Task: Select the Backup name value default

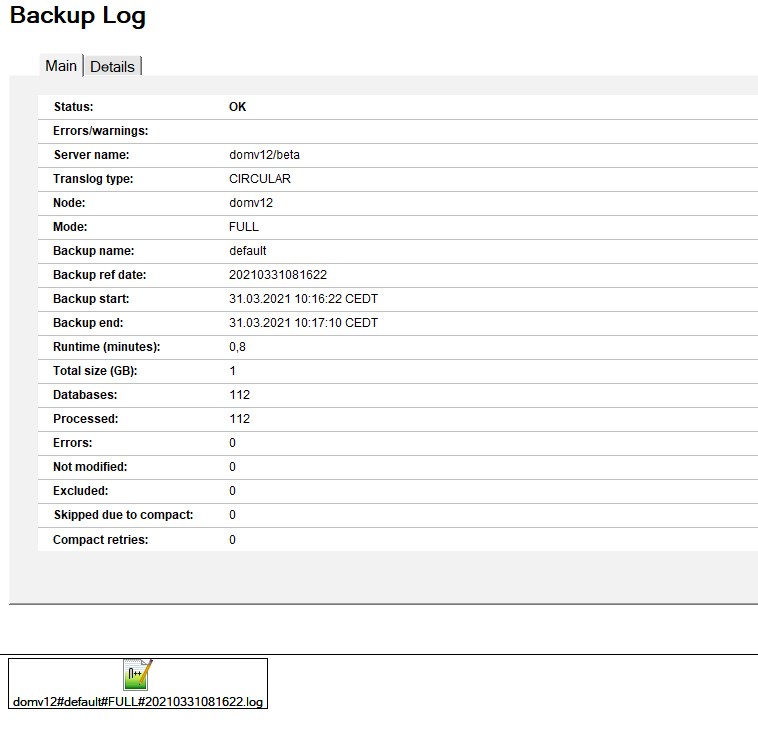Action: coord(248,251)
